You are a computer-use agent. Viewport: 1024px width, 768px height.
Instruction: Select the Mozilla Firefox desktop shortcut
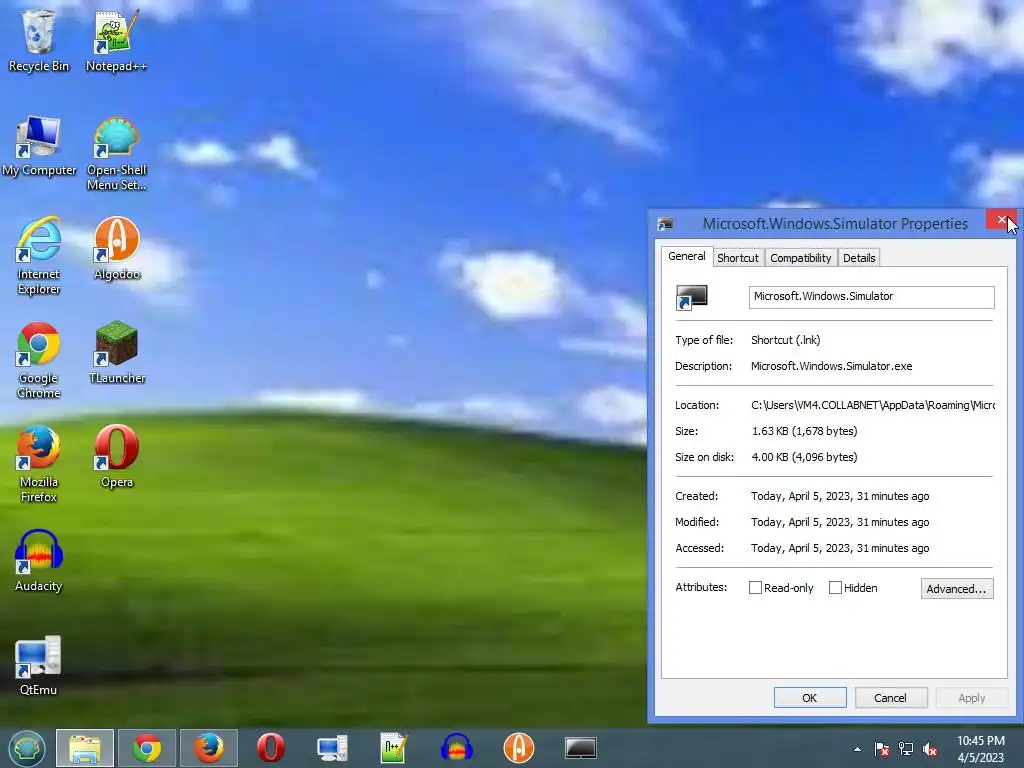39,464
